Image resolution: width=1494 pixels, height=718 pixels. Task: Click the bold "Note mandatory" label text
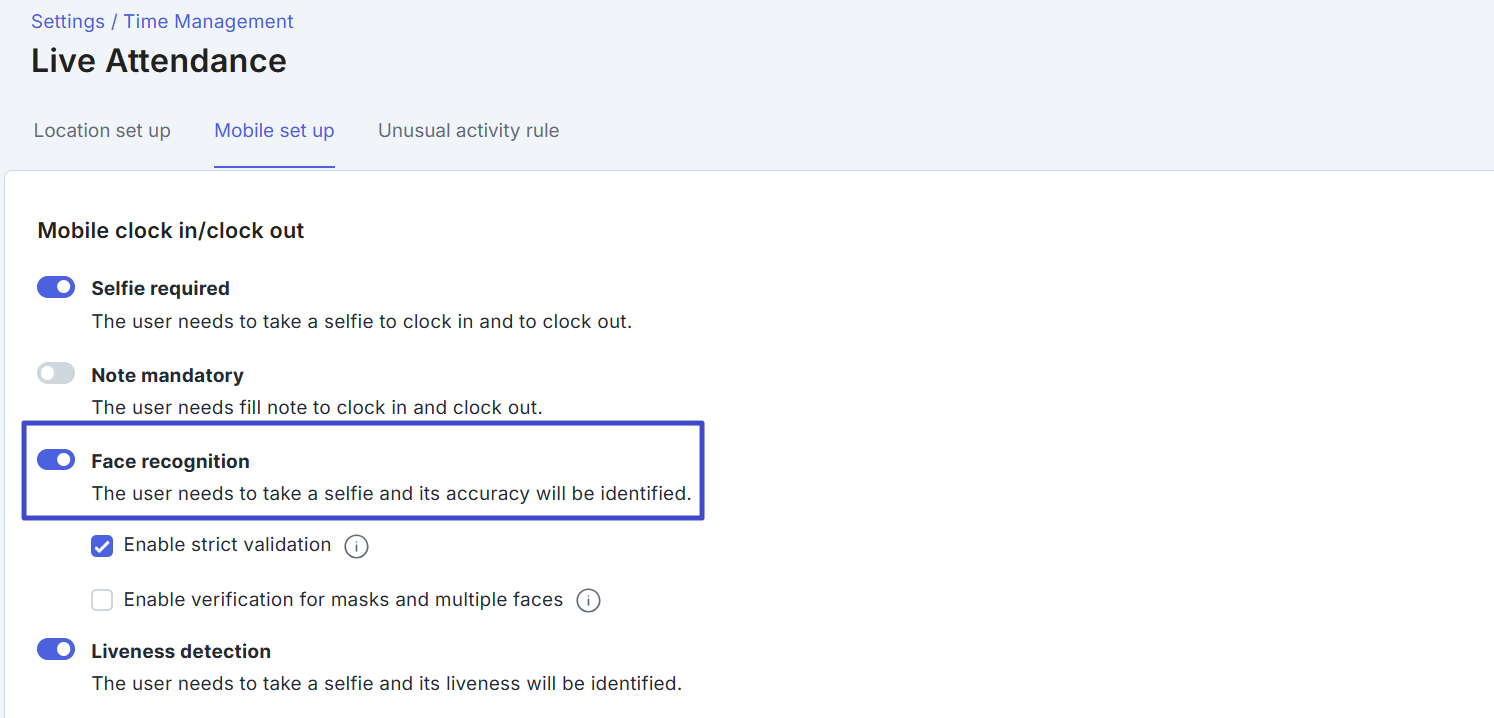point(167,375)
